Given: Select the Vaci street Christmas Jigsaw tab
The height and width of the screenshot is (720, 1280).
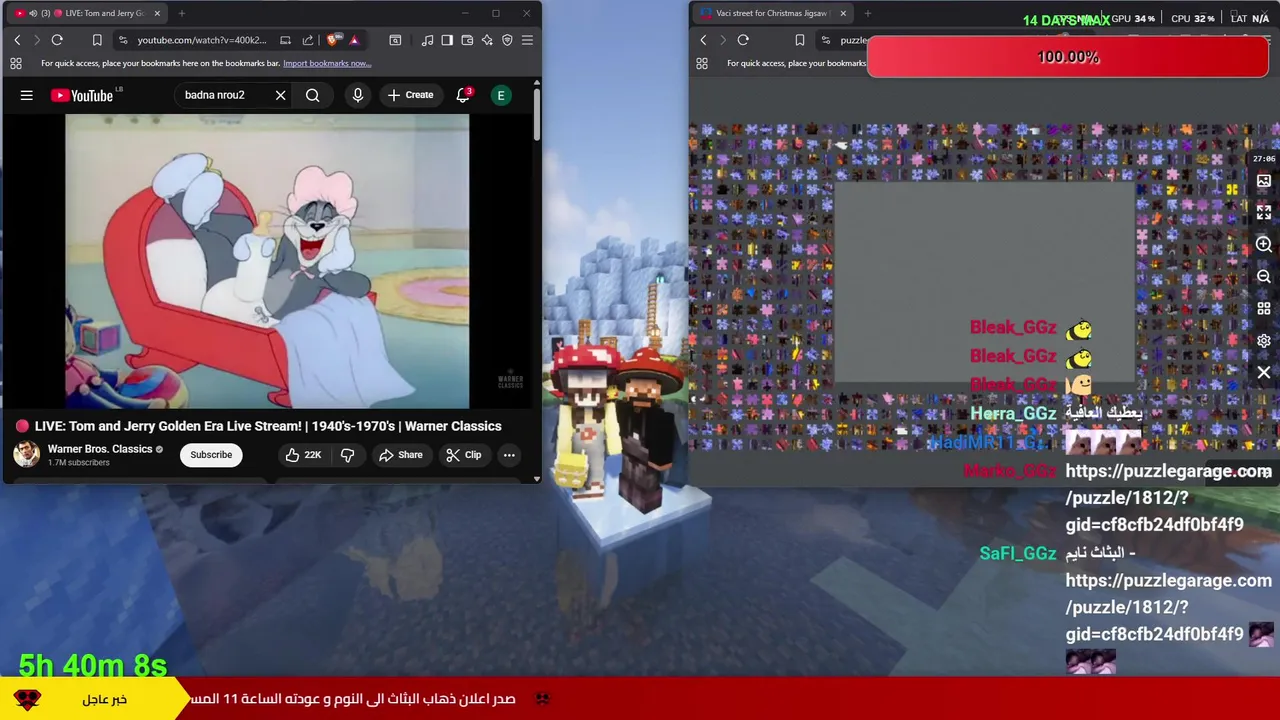Looking at the screenshot, I should point(771,13).
